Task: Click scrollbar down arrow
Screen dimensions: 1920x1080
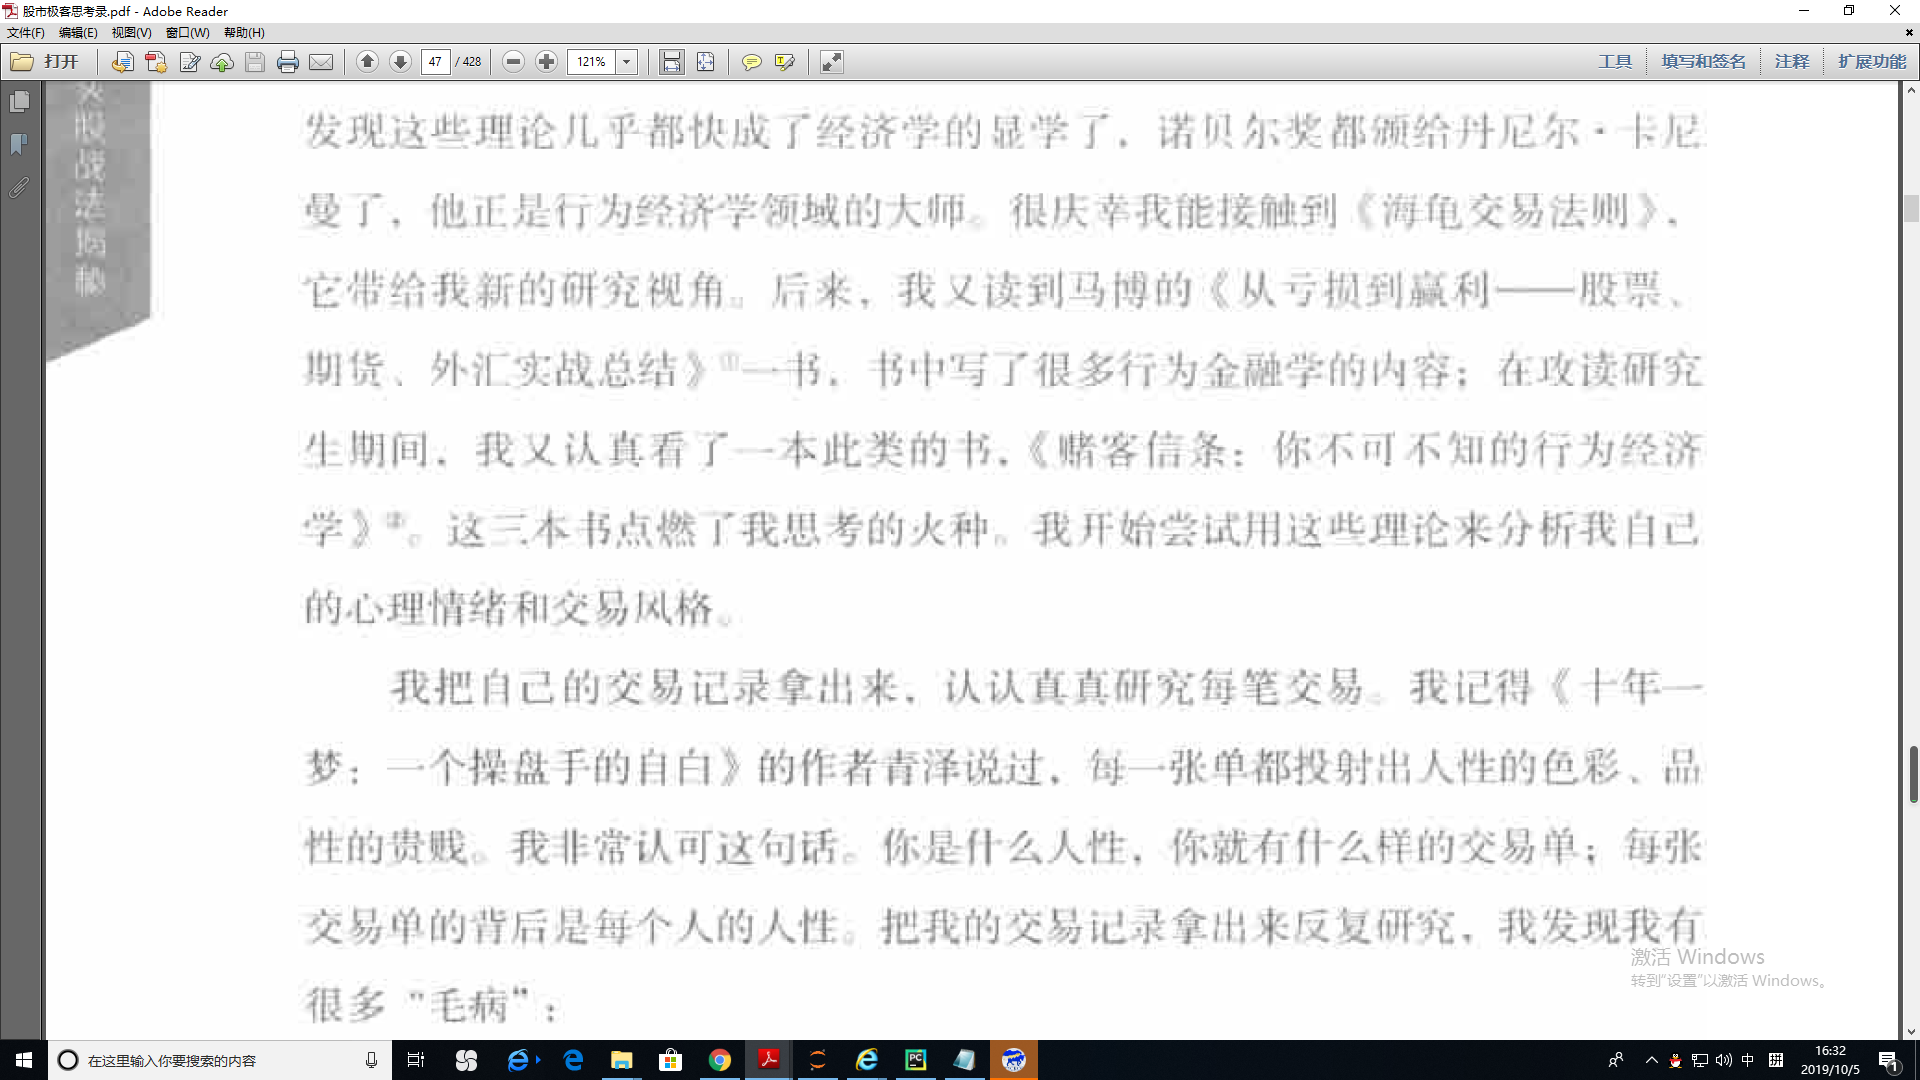Action: click(1911, 1031)
